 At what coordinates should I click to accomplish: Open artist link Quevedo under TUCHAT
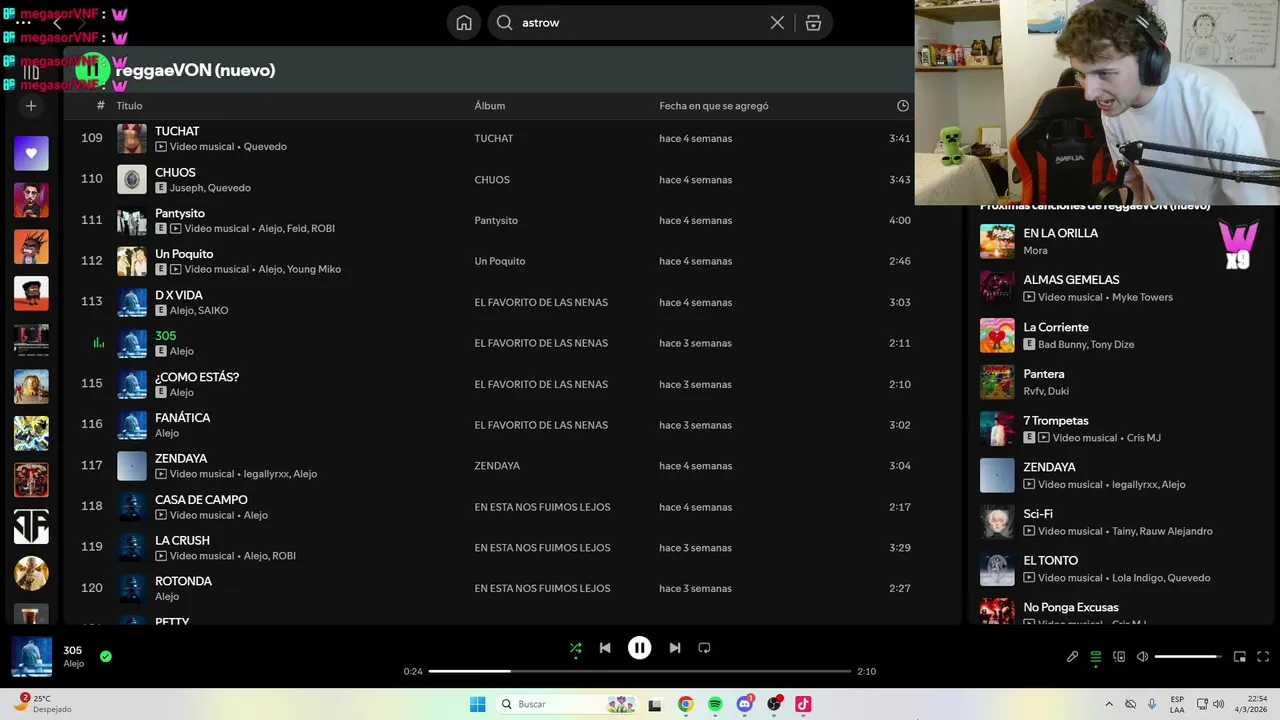click(265, 146)
